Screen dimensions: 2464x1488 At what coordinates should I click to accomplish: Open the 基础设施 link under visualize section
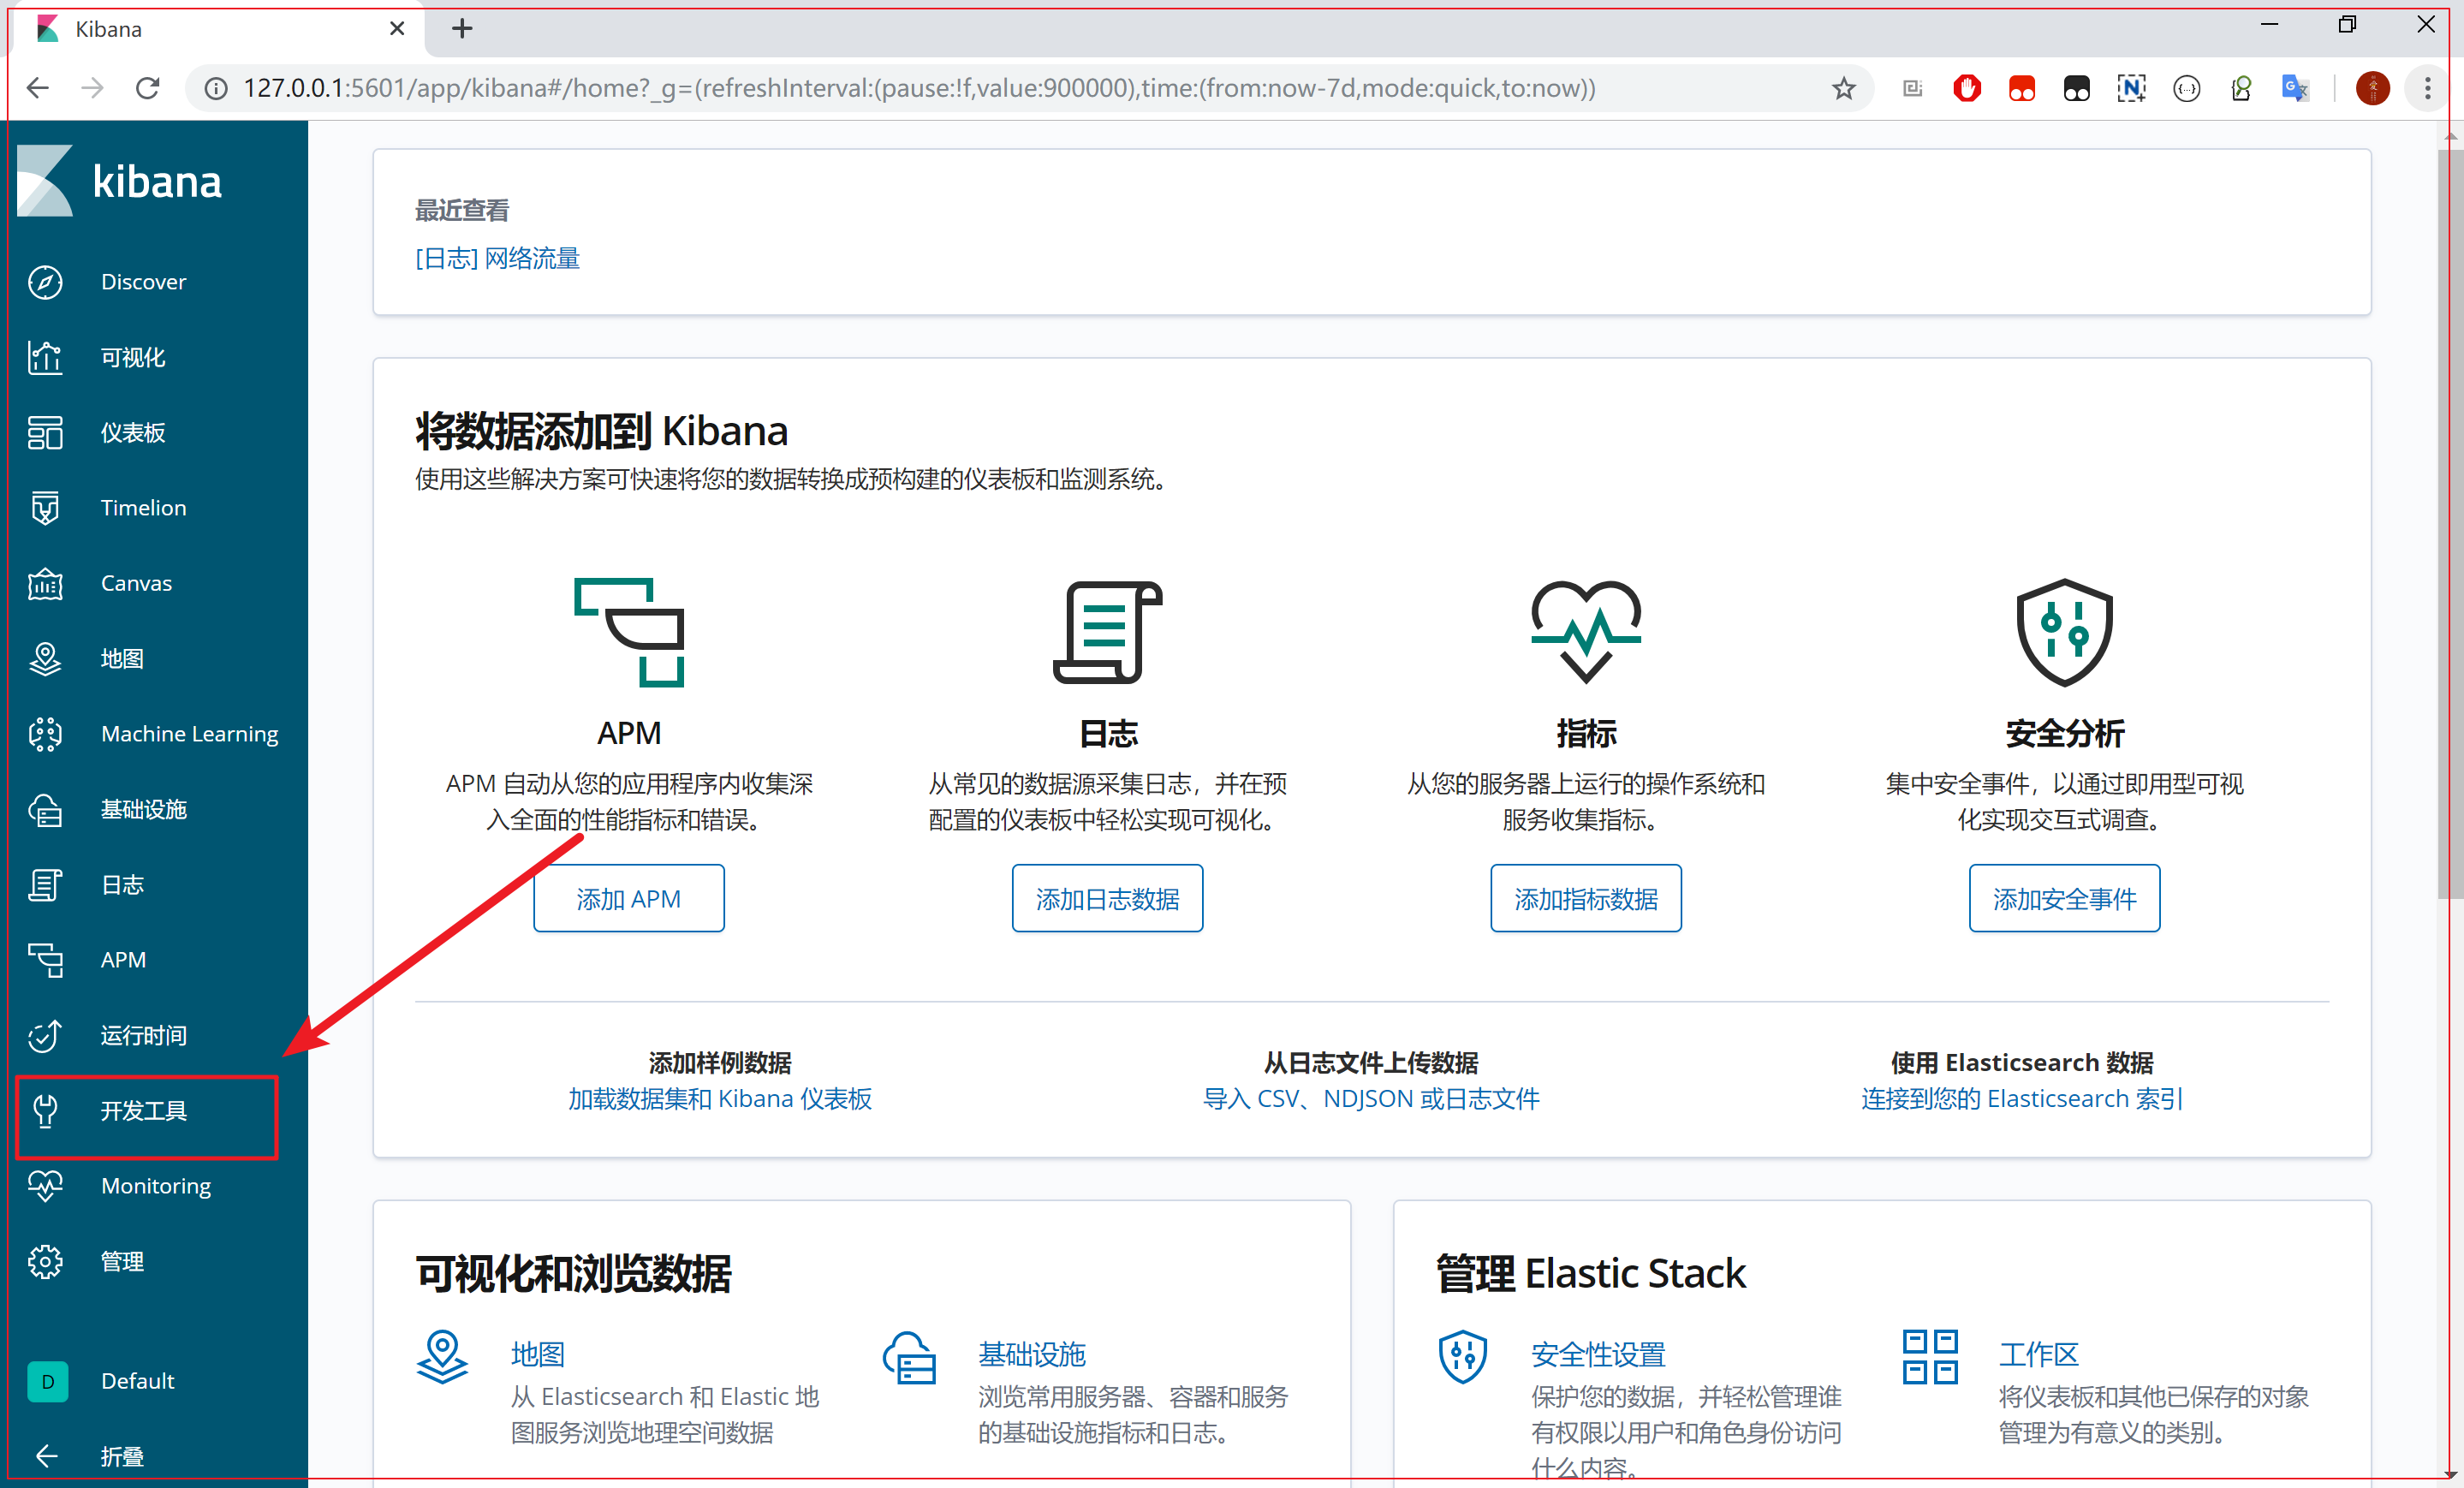click(1032, 1354)
